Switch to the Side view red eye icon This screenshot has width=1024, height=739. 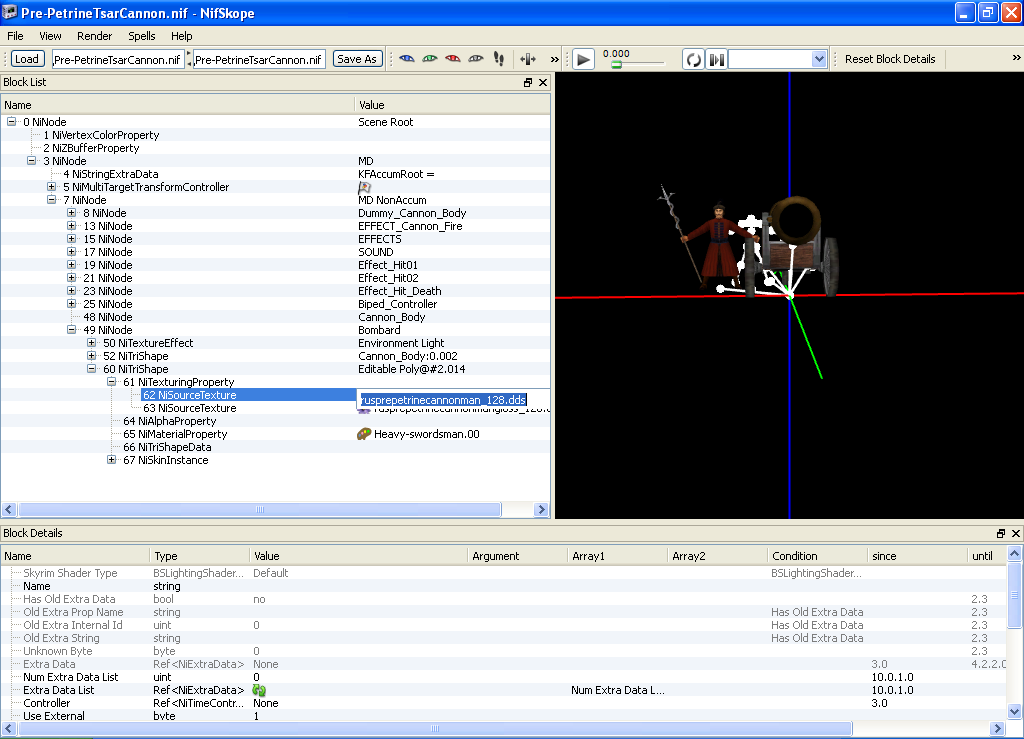[453, 59]
